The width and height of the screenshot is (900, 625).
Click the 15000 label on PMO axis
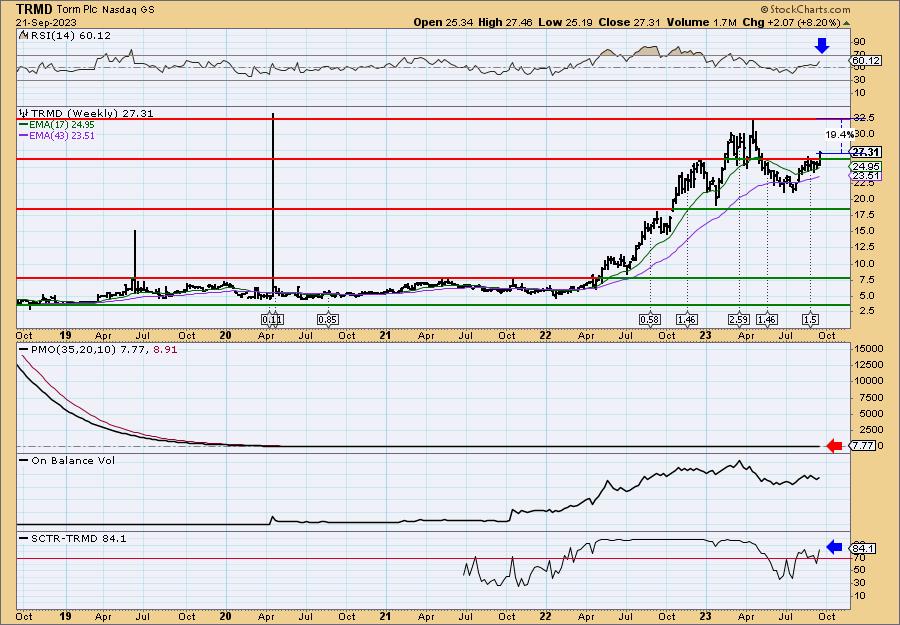868,349
